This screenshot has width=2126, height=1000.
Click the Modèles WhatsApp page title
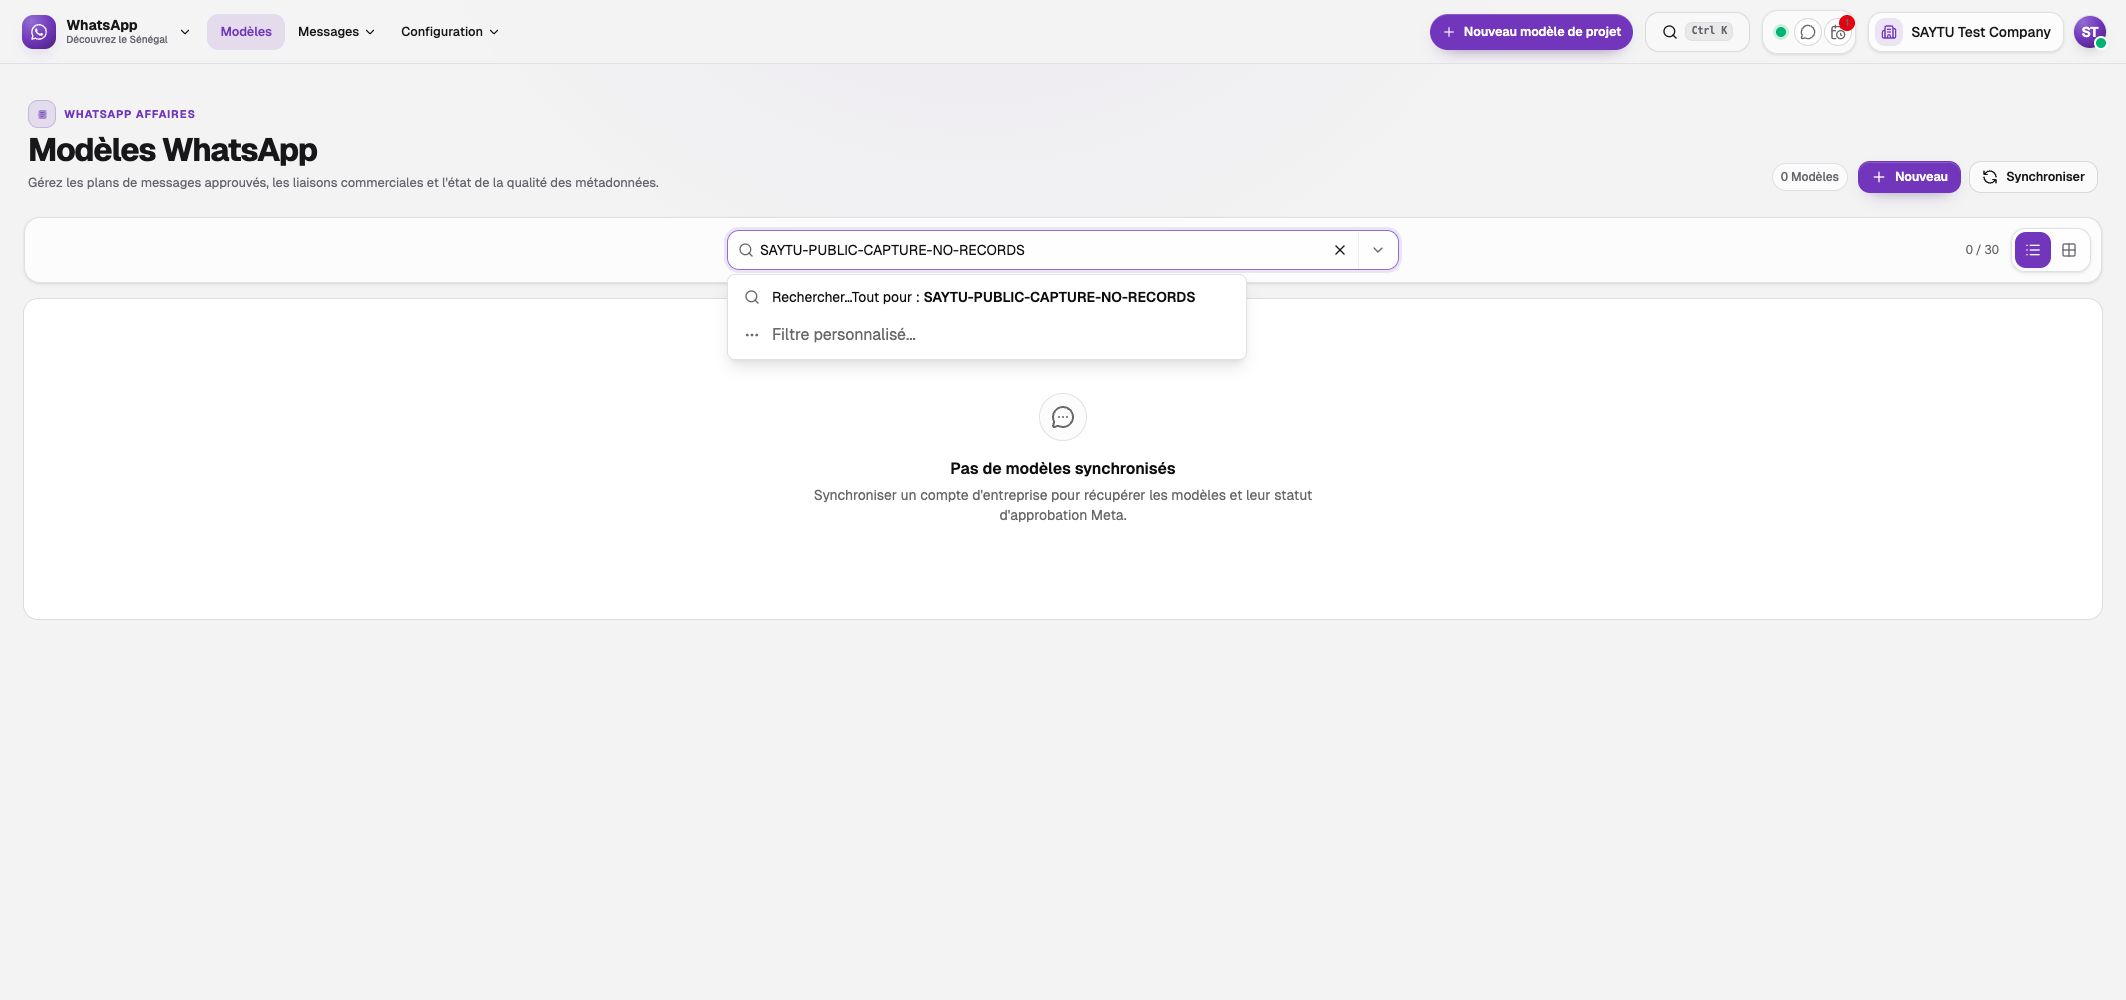173,150
